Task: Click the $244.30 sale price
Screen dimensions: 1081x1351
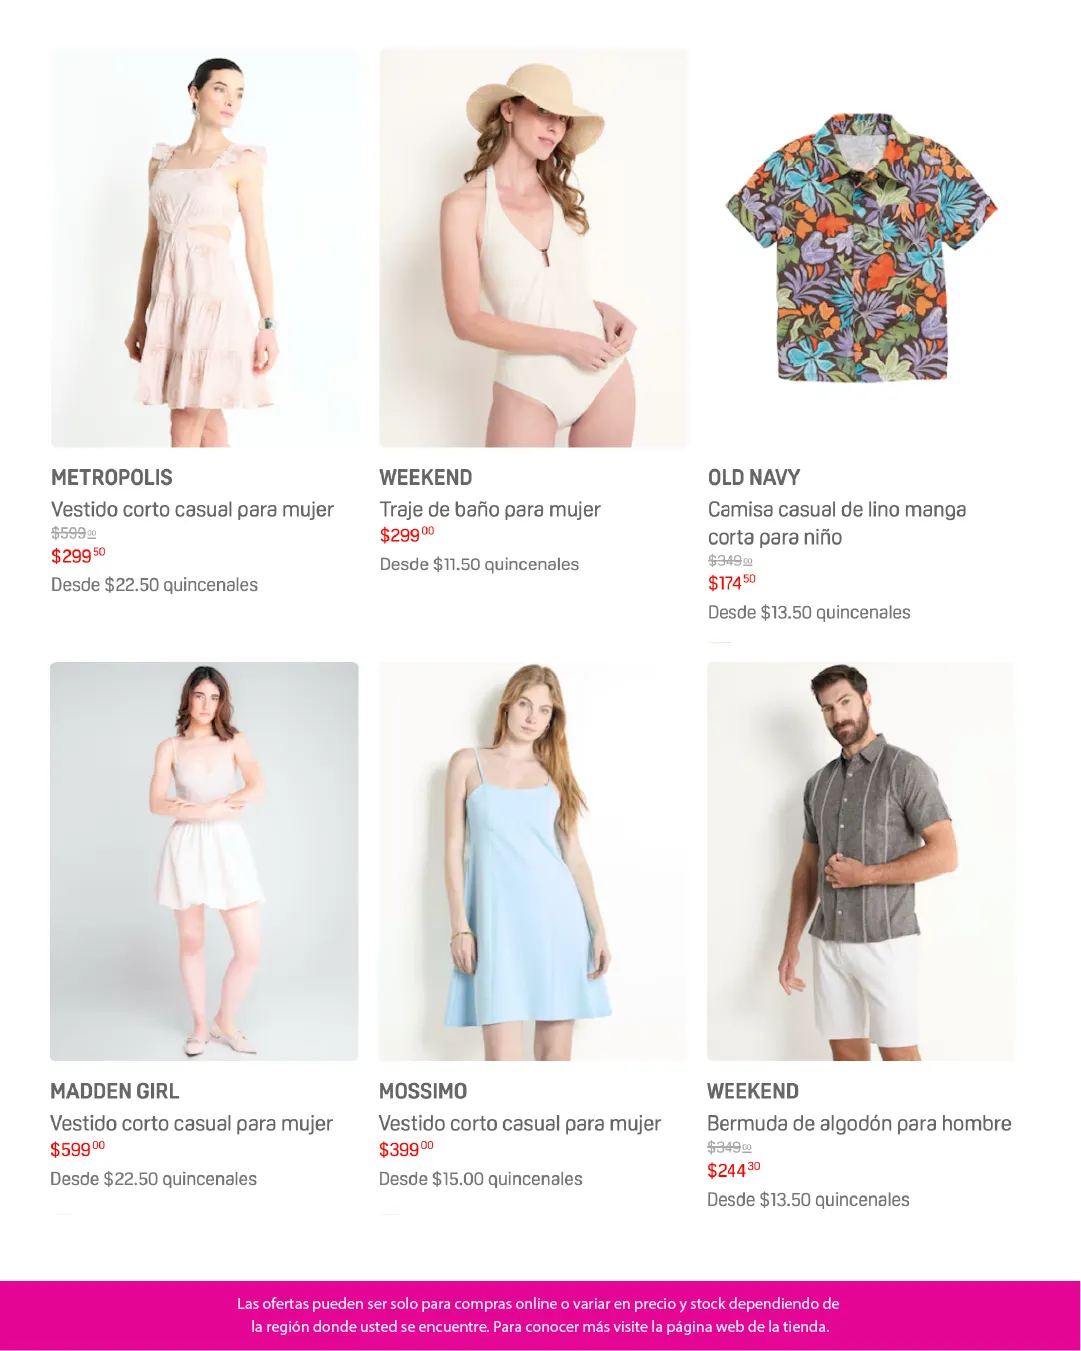Action: point(734,1170)
